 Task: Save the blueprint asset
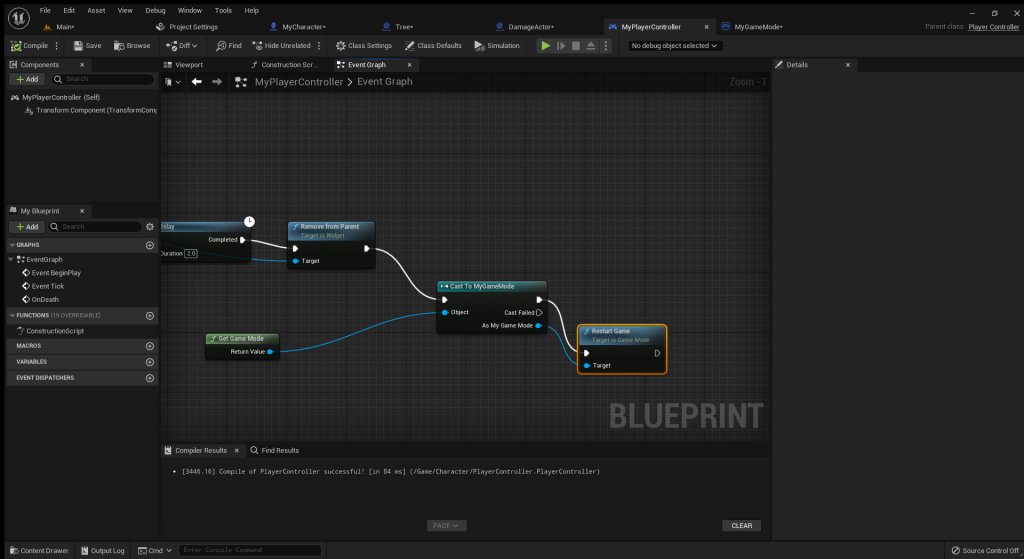[88, 46]
